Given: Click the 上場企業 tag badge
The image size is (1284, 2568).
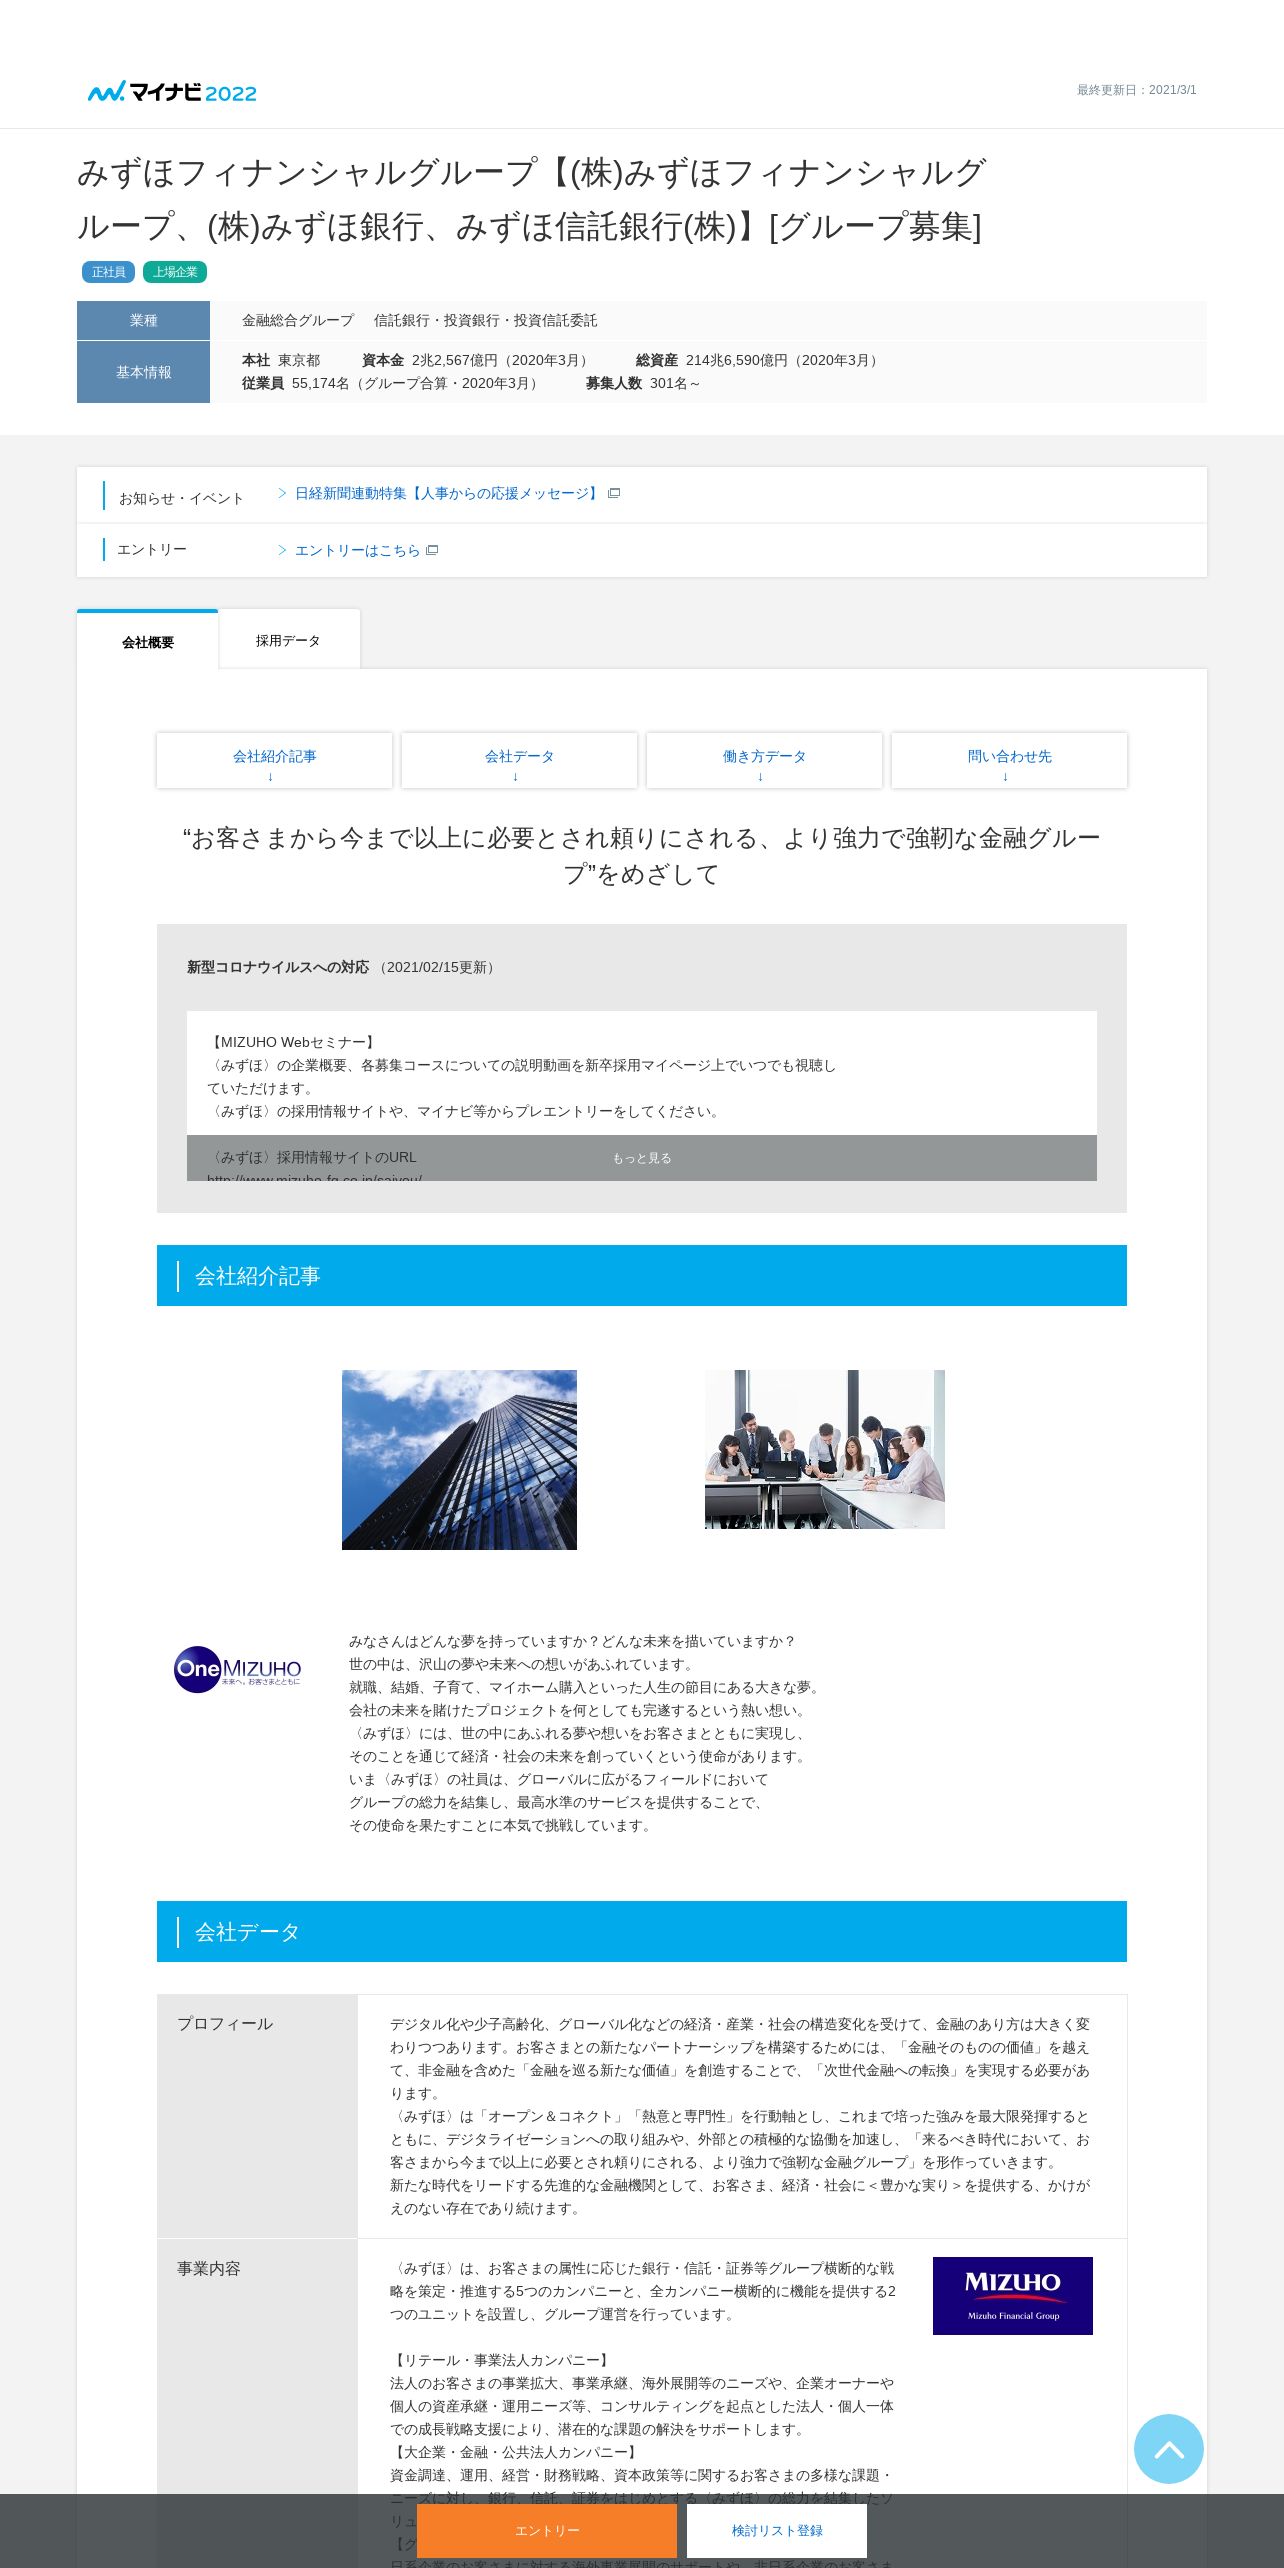Looking at the screenshot, I should [175, 272].
